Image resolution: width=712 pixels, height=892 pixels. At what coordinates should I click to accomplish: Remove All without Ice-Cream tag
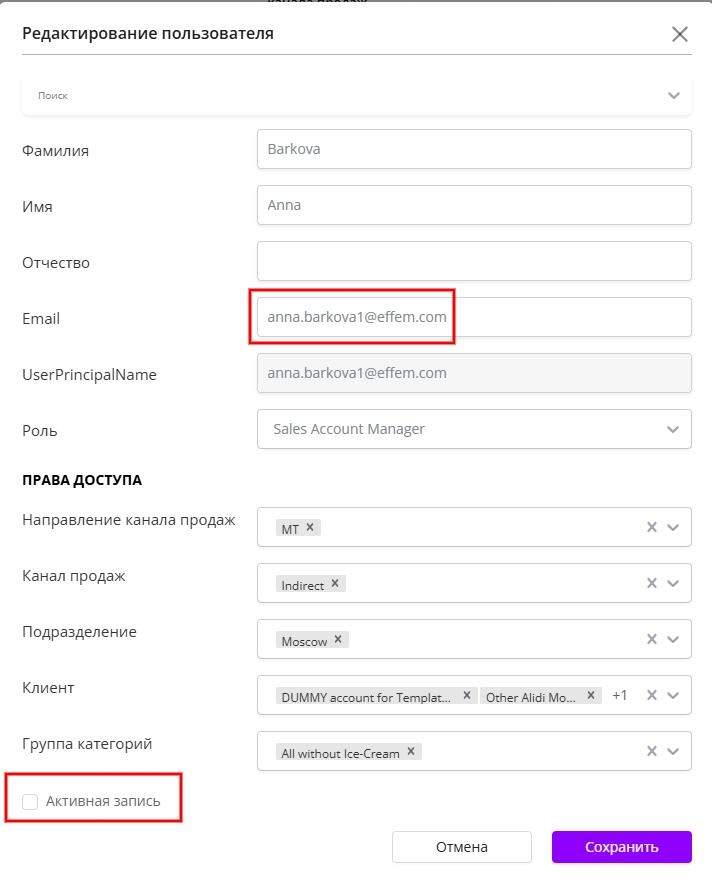[410, 752]
